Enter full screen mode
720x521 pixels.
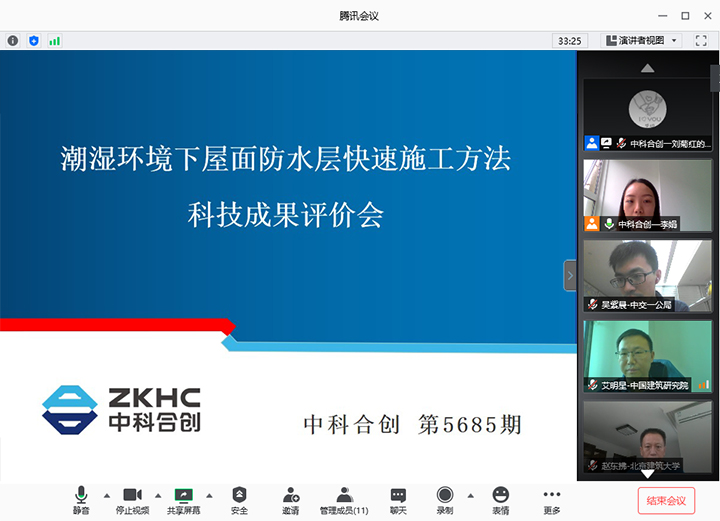point(701,41)
